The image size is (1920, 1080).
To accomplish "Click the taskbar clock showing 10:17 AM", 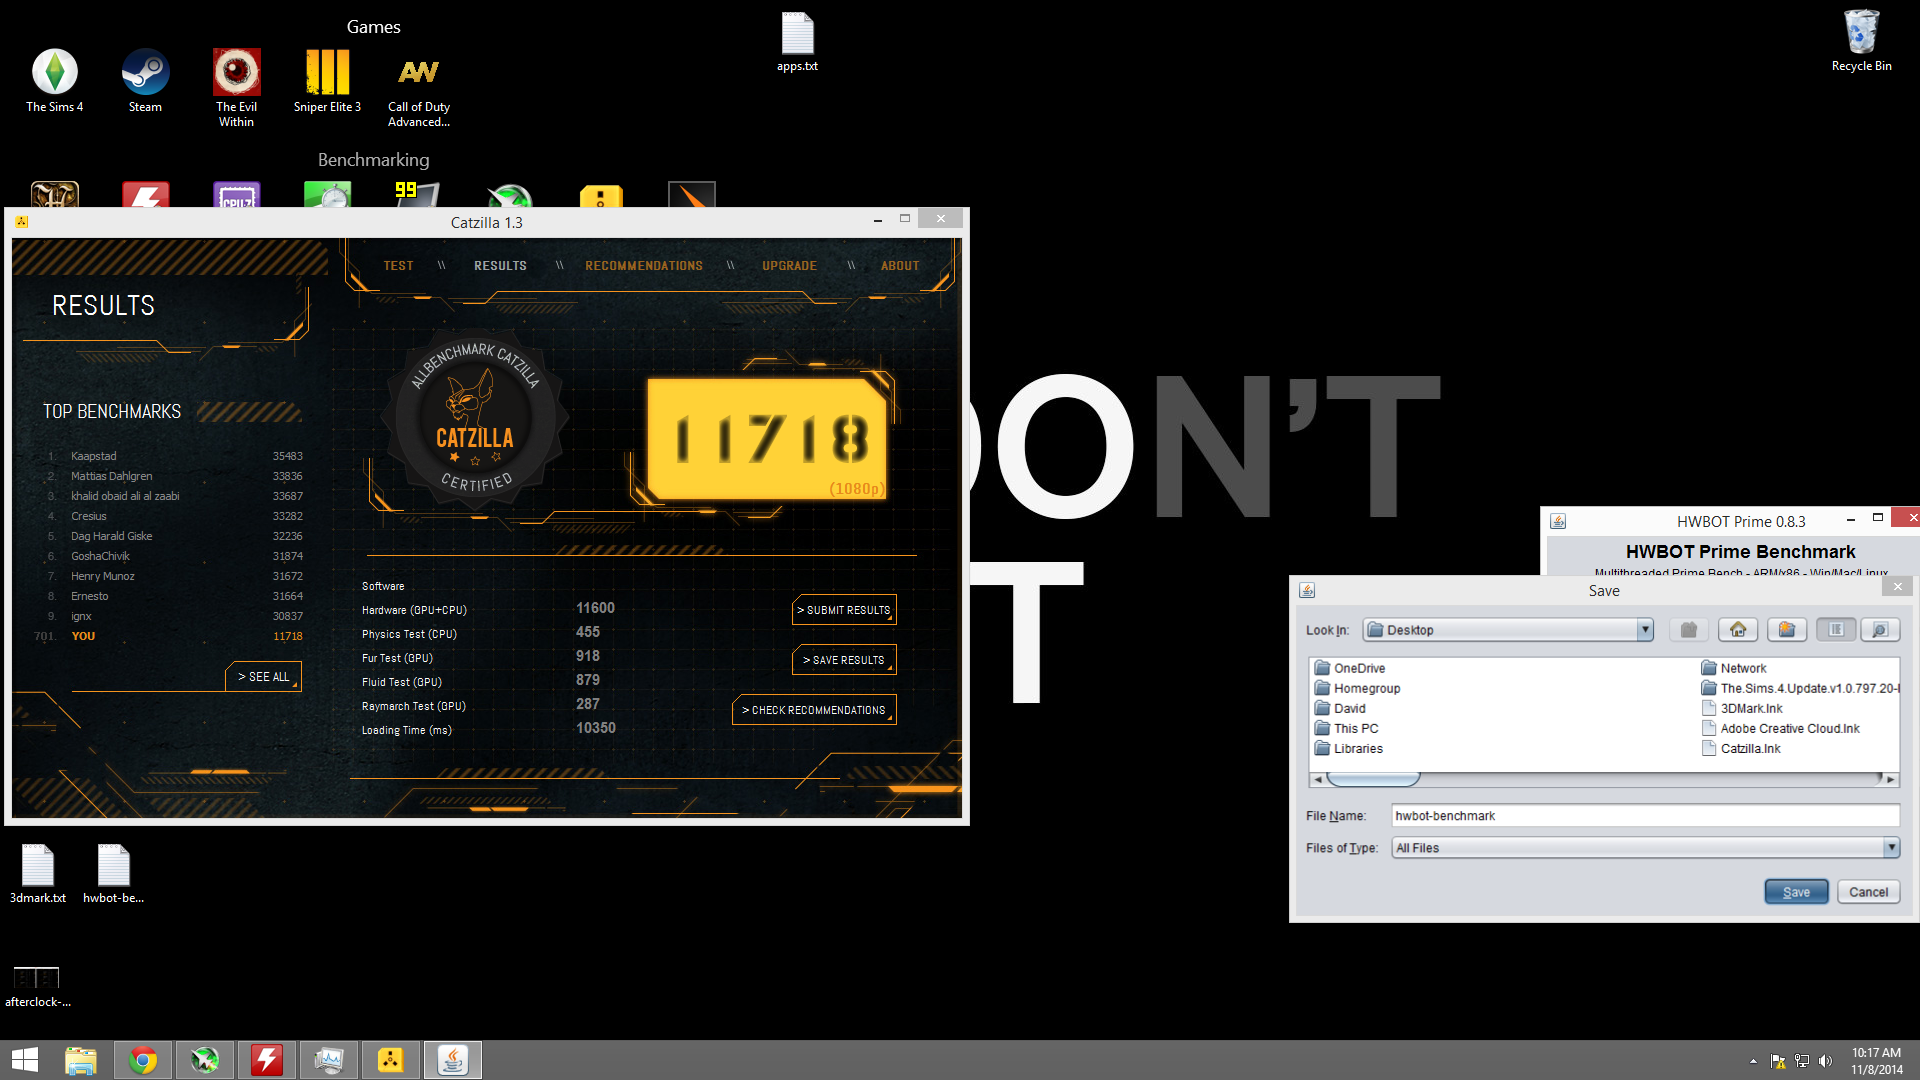I will point(1876,1061).
